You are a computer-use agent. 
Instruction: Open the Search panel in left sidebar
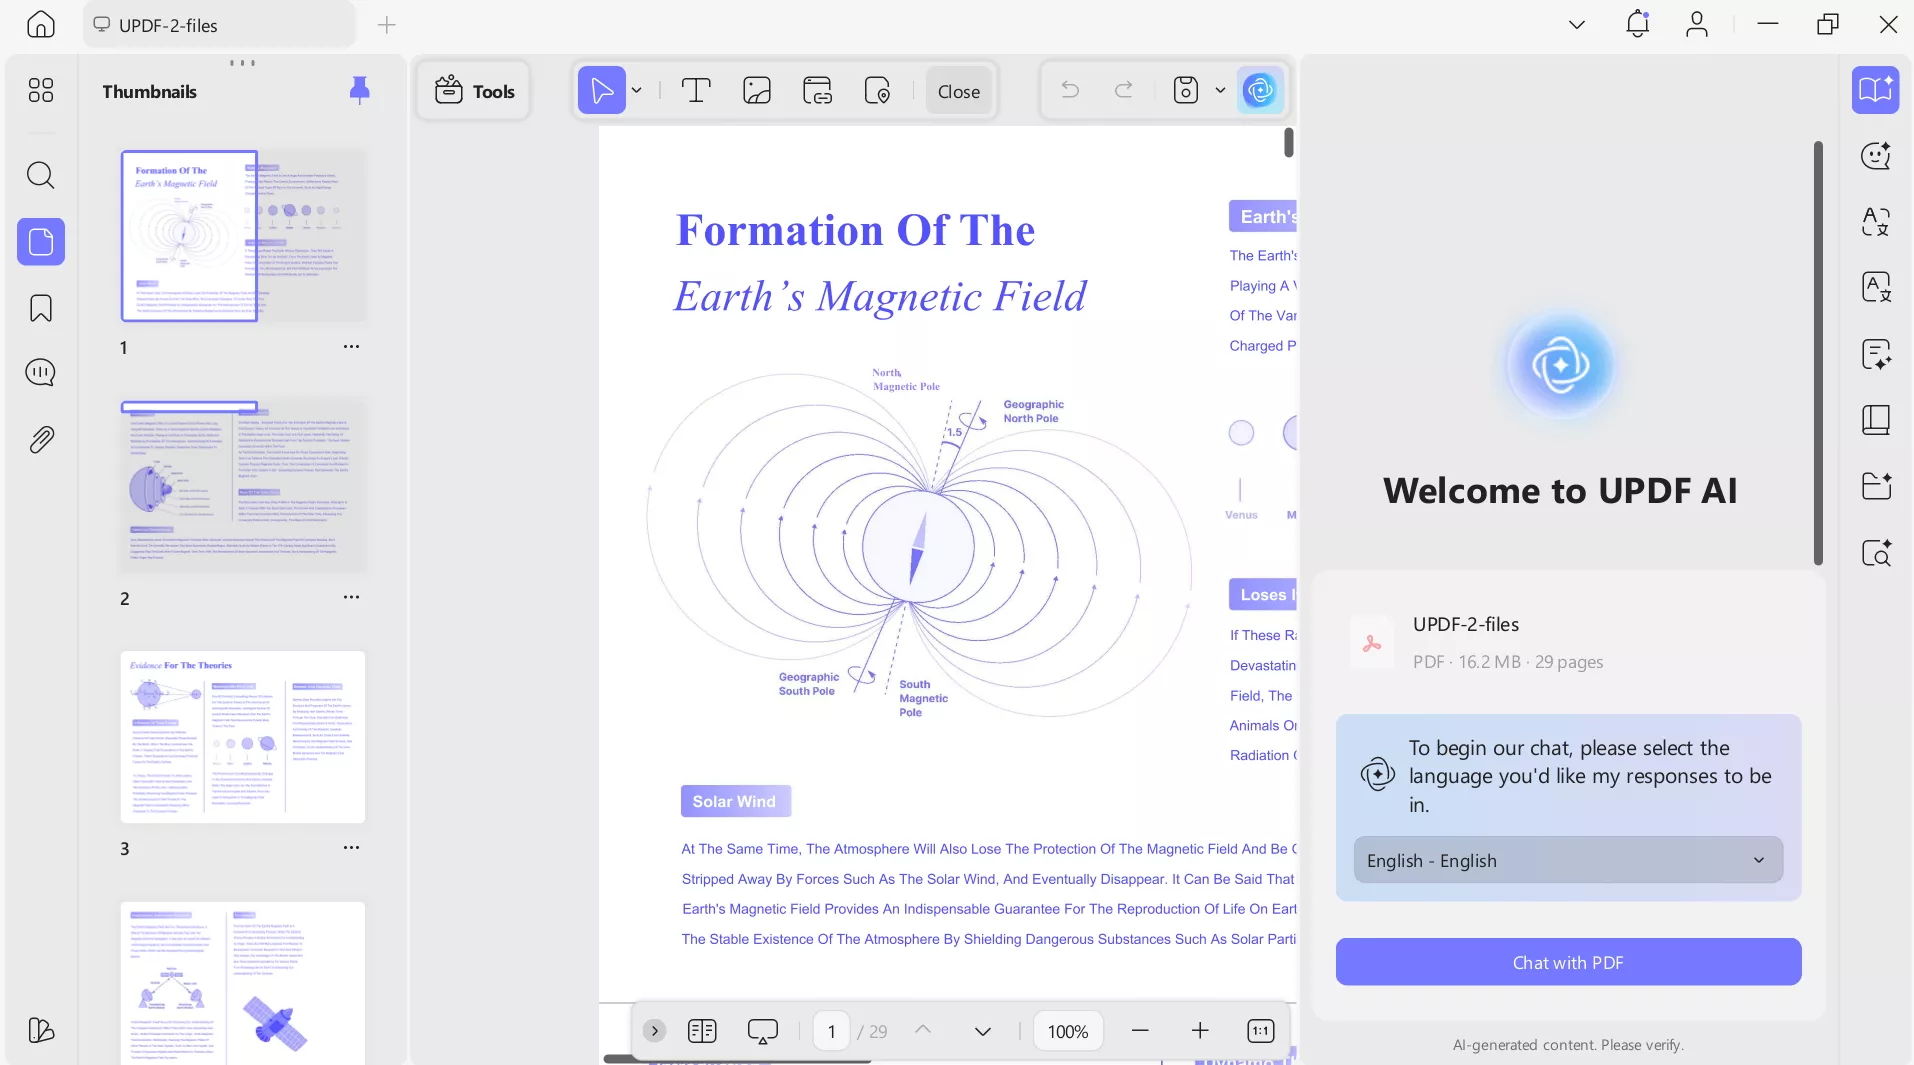40,175
